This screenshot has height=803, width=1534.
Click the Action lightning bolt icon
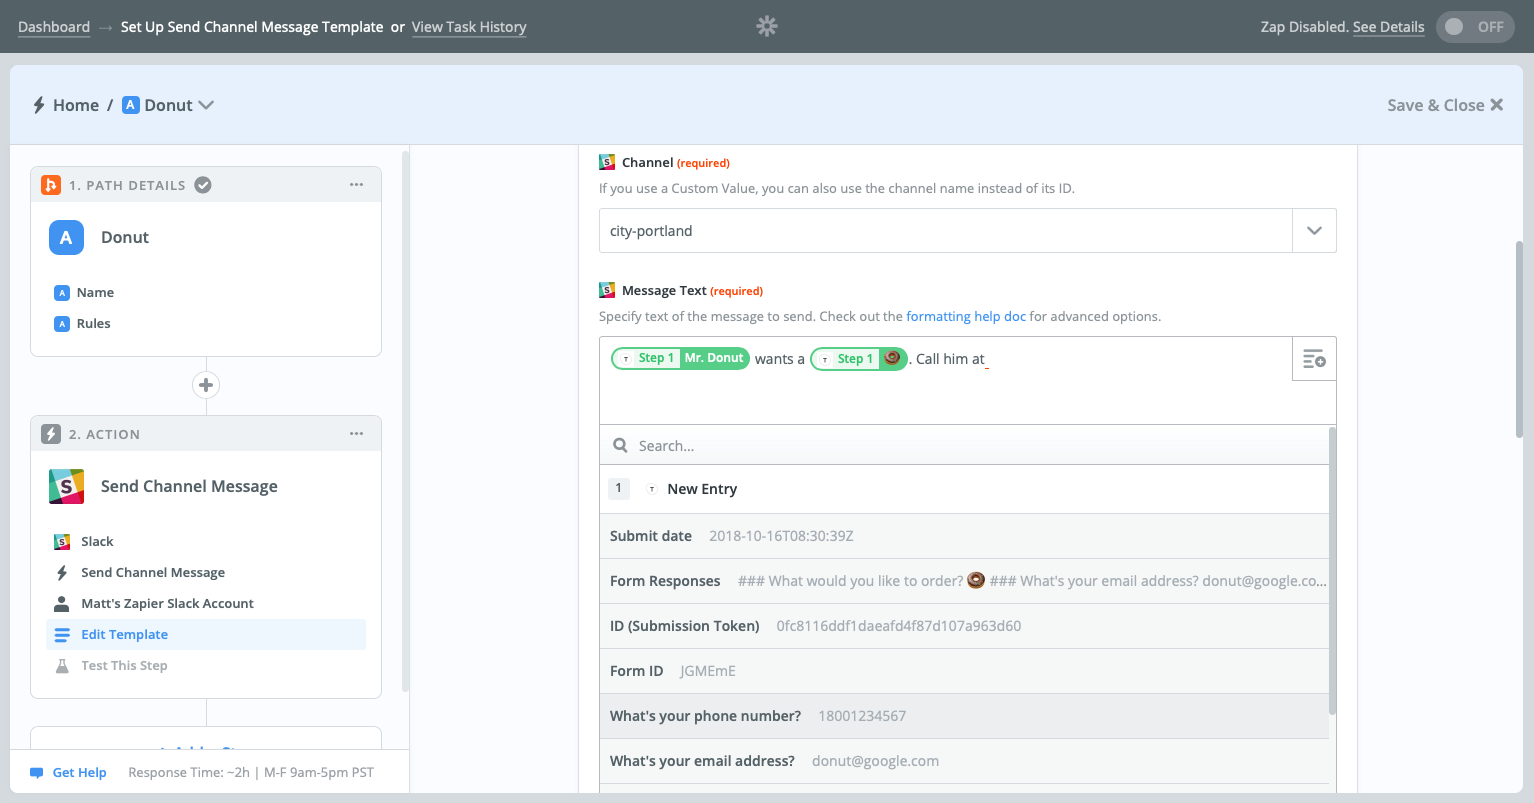pos(51,434)
